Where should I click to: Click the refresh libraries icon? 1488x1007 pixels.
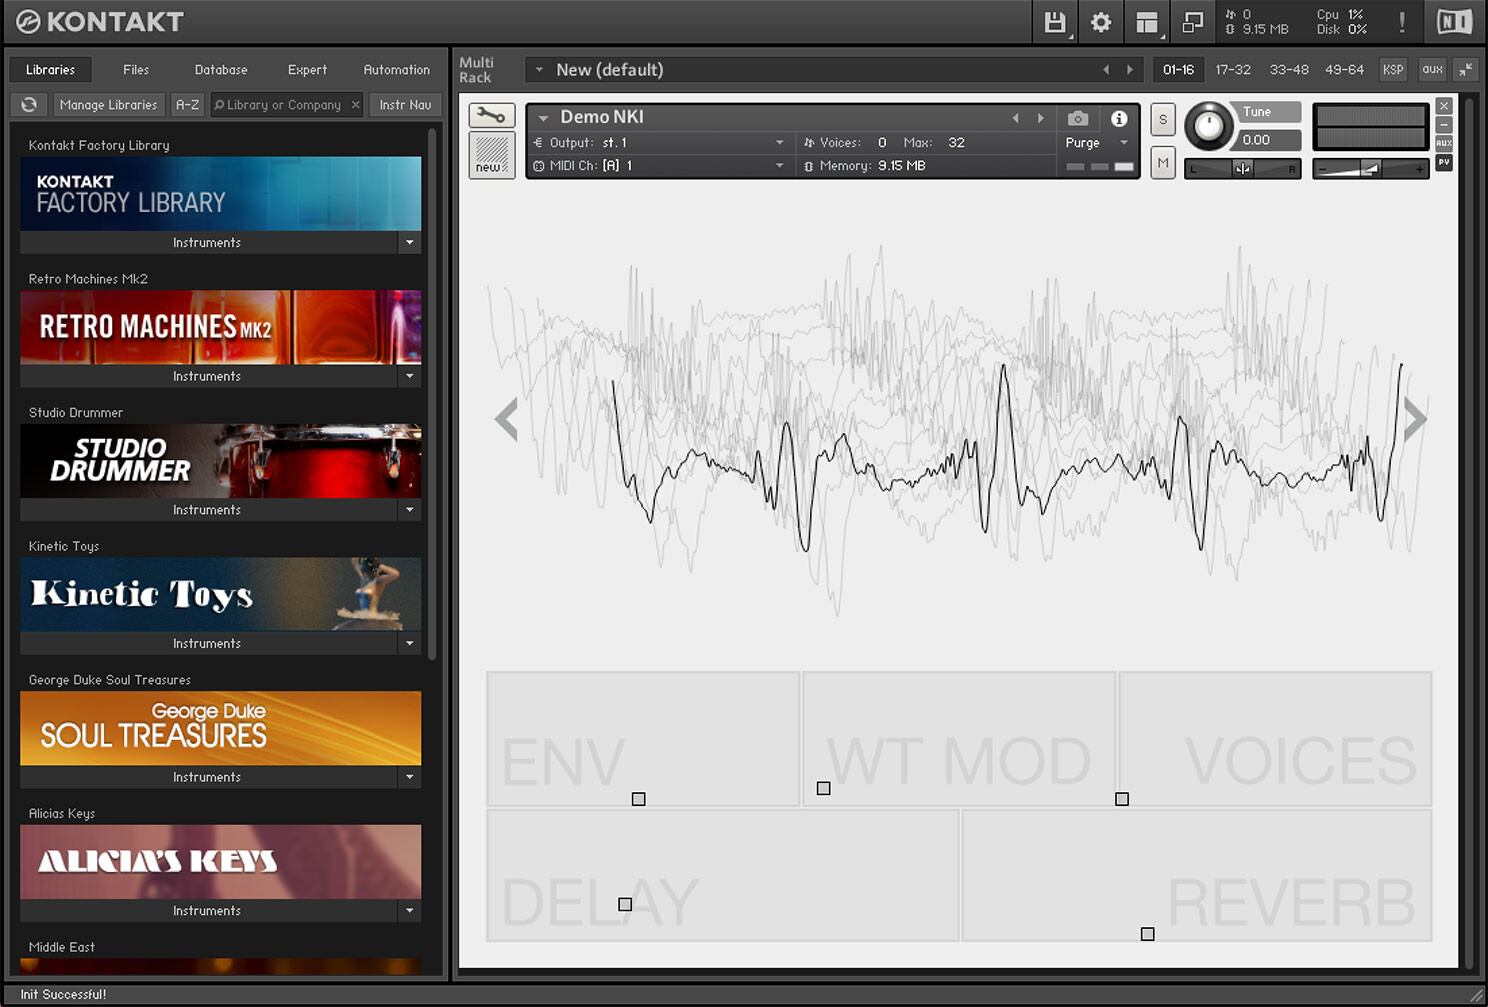pos(29,105)
